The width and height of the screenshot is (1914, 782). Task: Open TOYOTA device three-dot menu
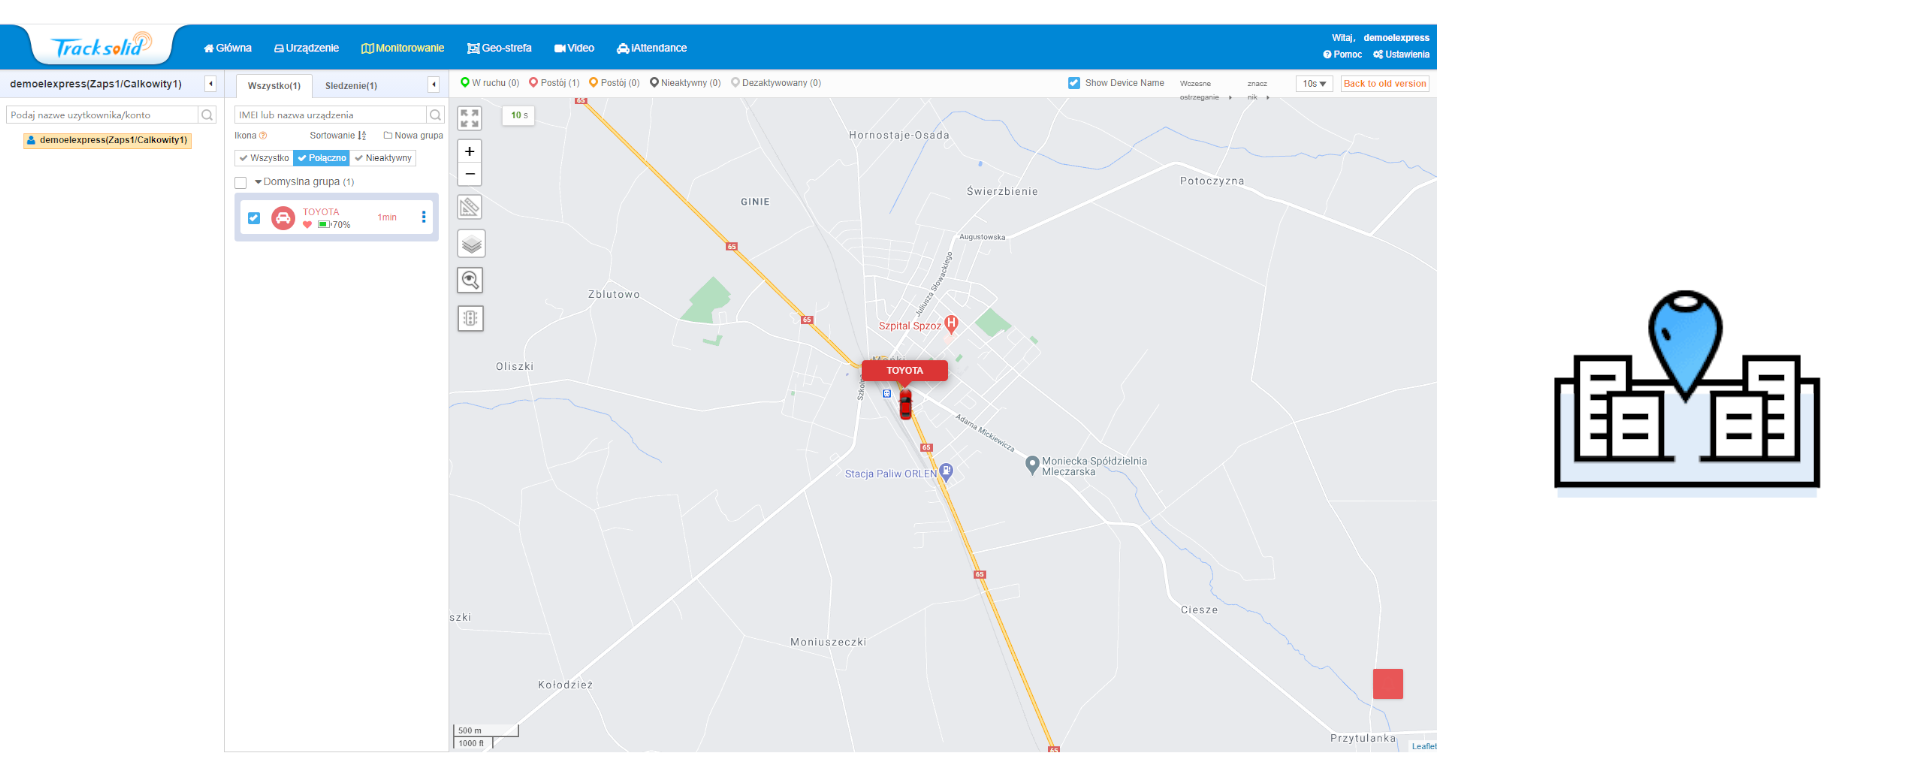(x=423, y=217)
